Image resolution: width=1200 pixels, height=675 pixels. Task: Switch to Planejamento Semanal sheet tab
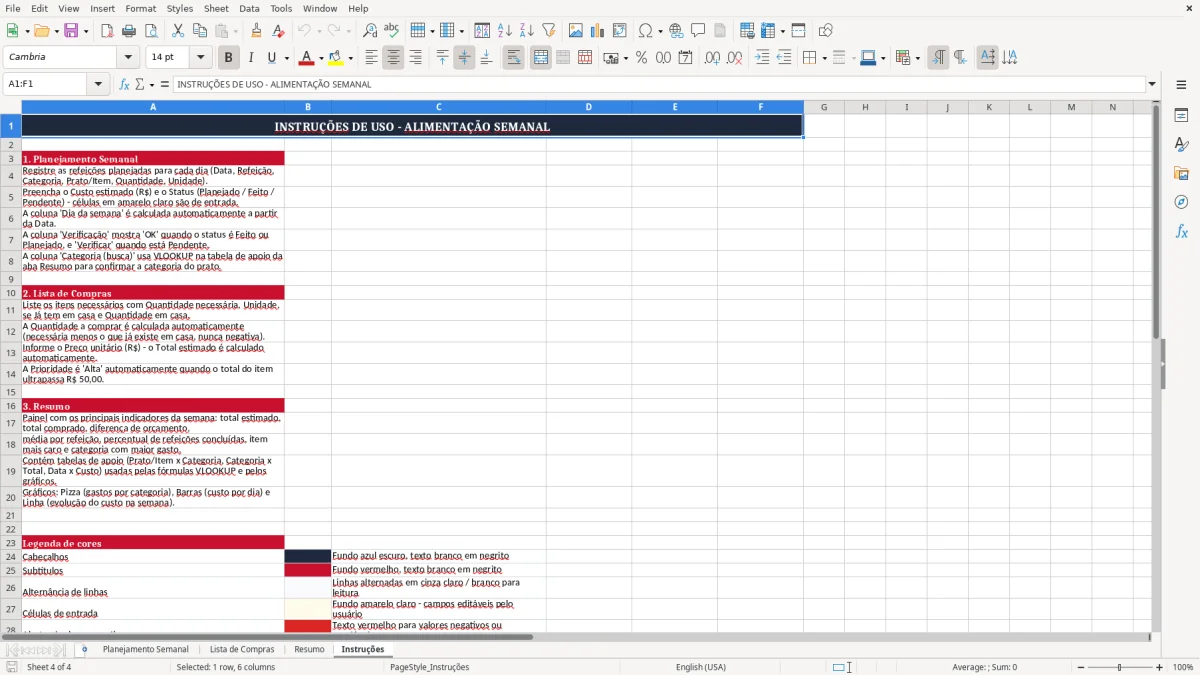pos(145,649)
